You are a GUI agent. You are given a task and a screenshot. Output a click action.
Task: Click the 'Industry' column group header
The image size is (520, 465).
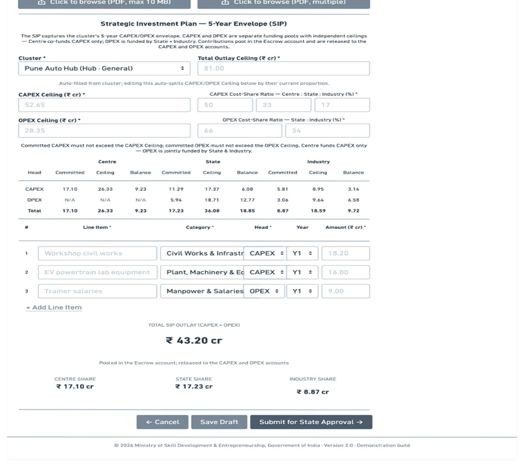318,162
